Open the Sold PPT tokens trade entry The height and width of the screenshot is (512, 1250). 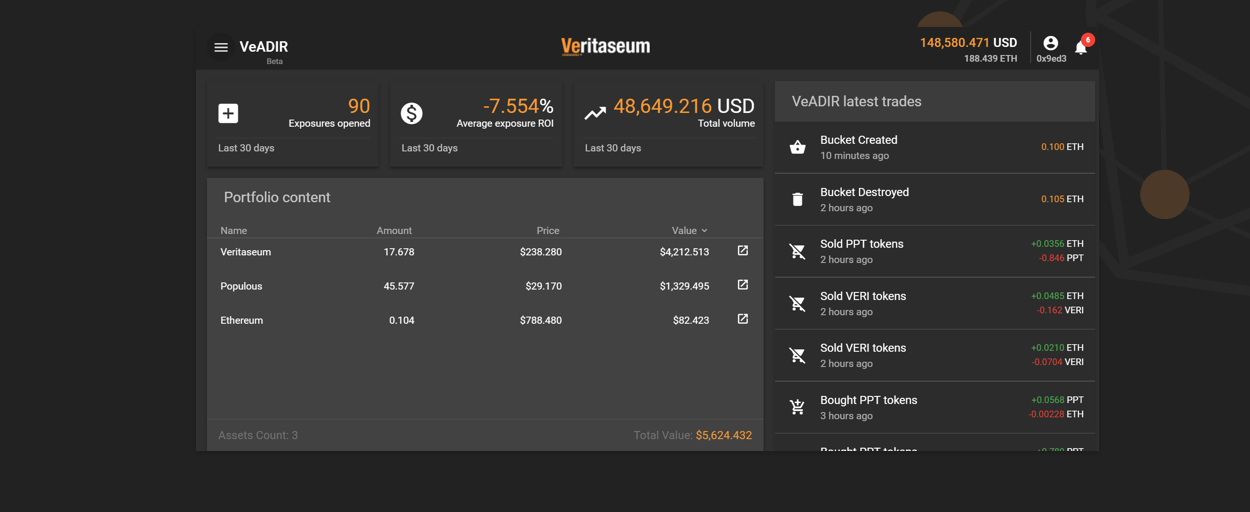[x=935, y=251]
